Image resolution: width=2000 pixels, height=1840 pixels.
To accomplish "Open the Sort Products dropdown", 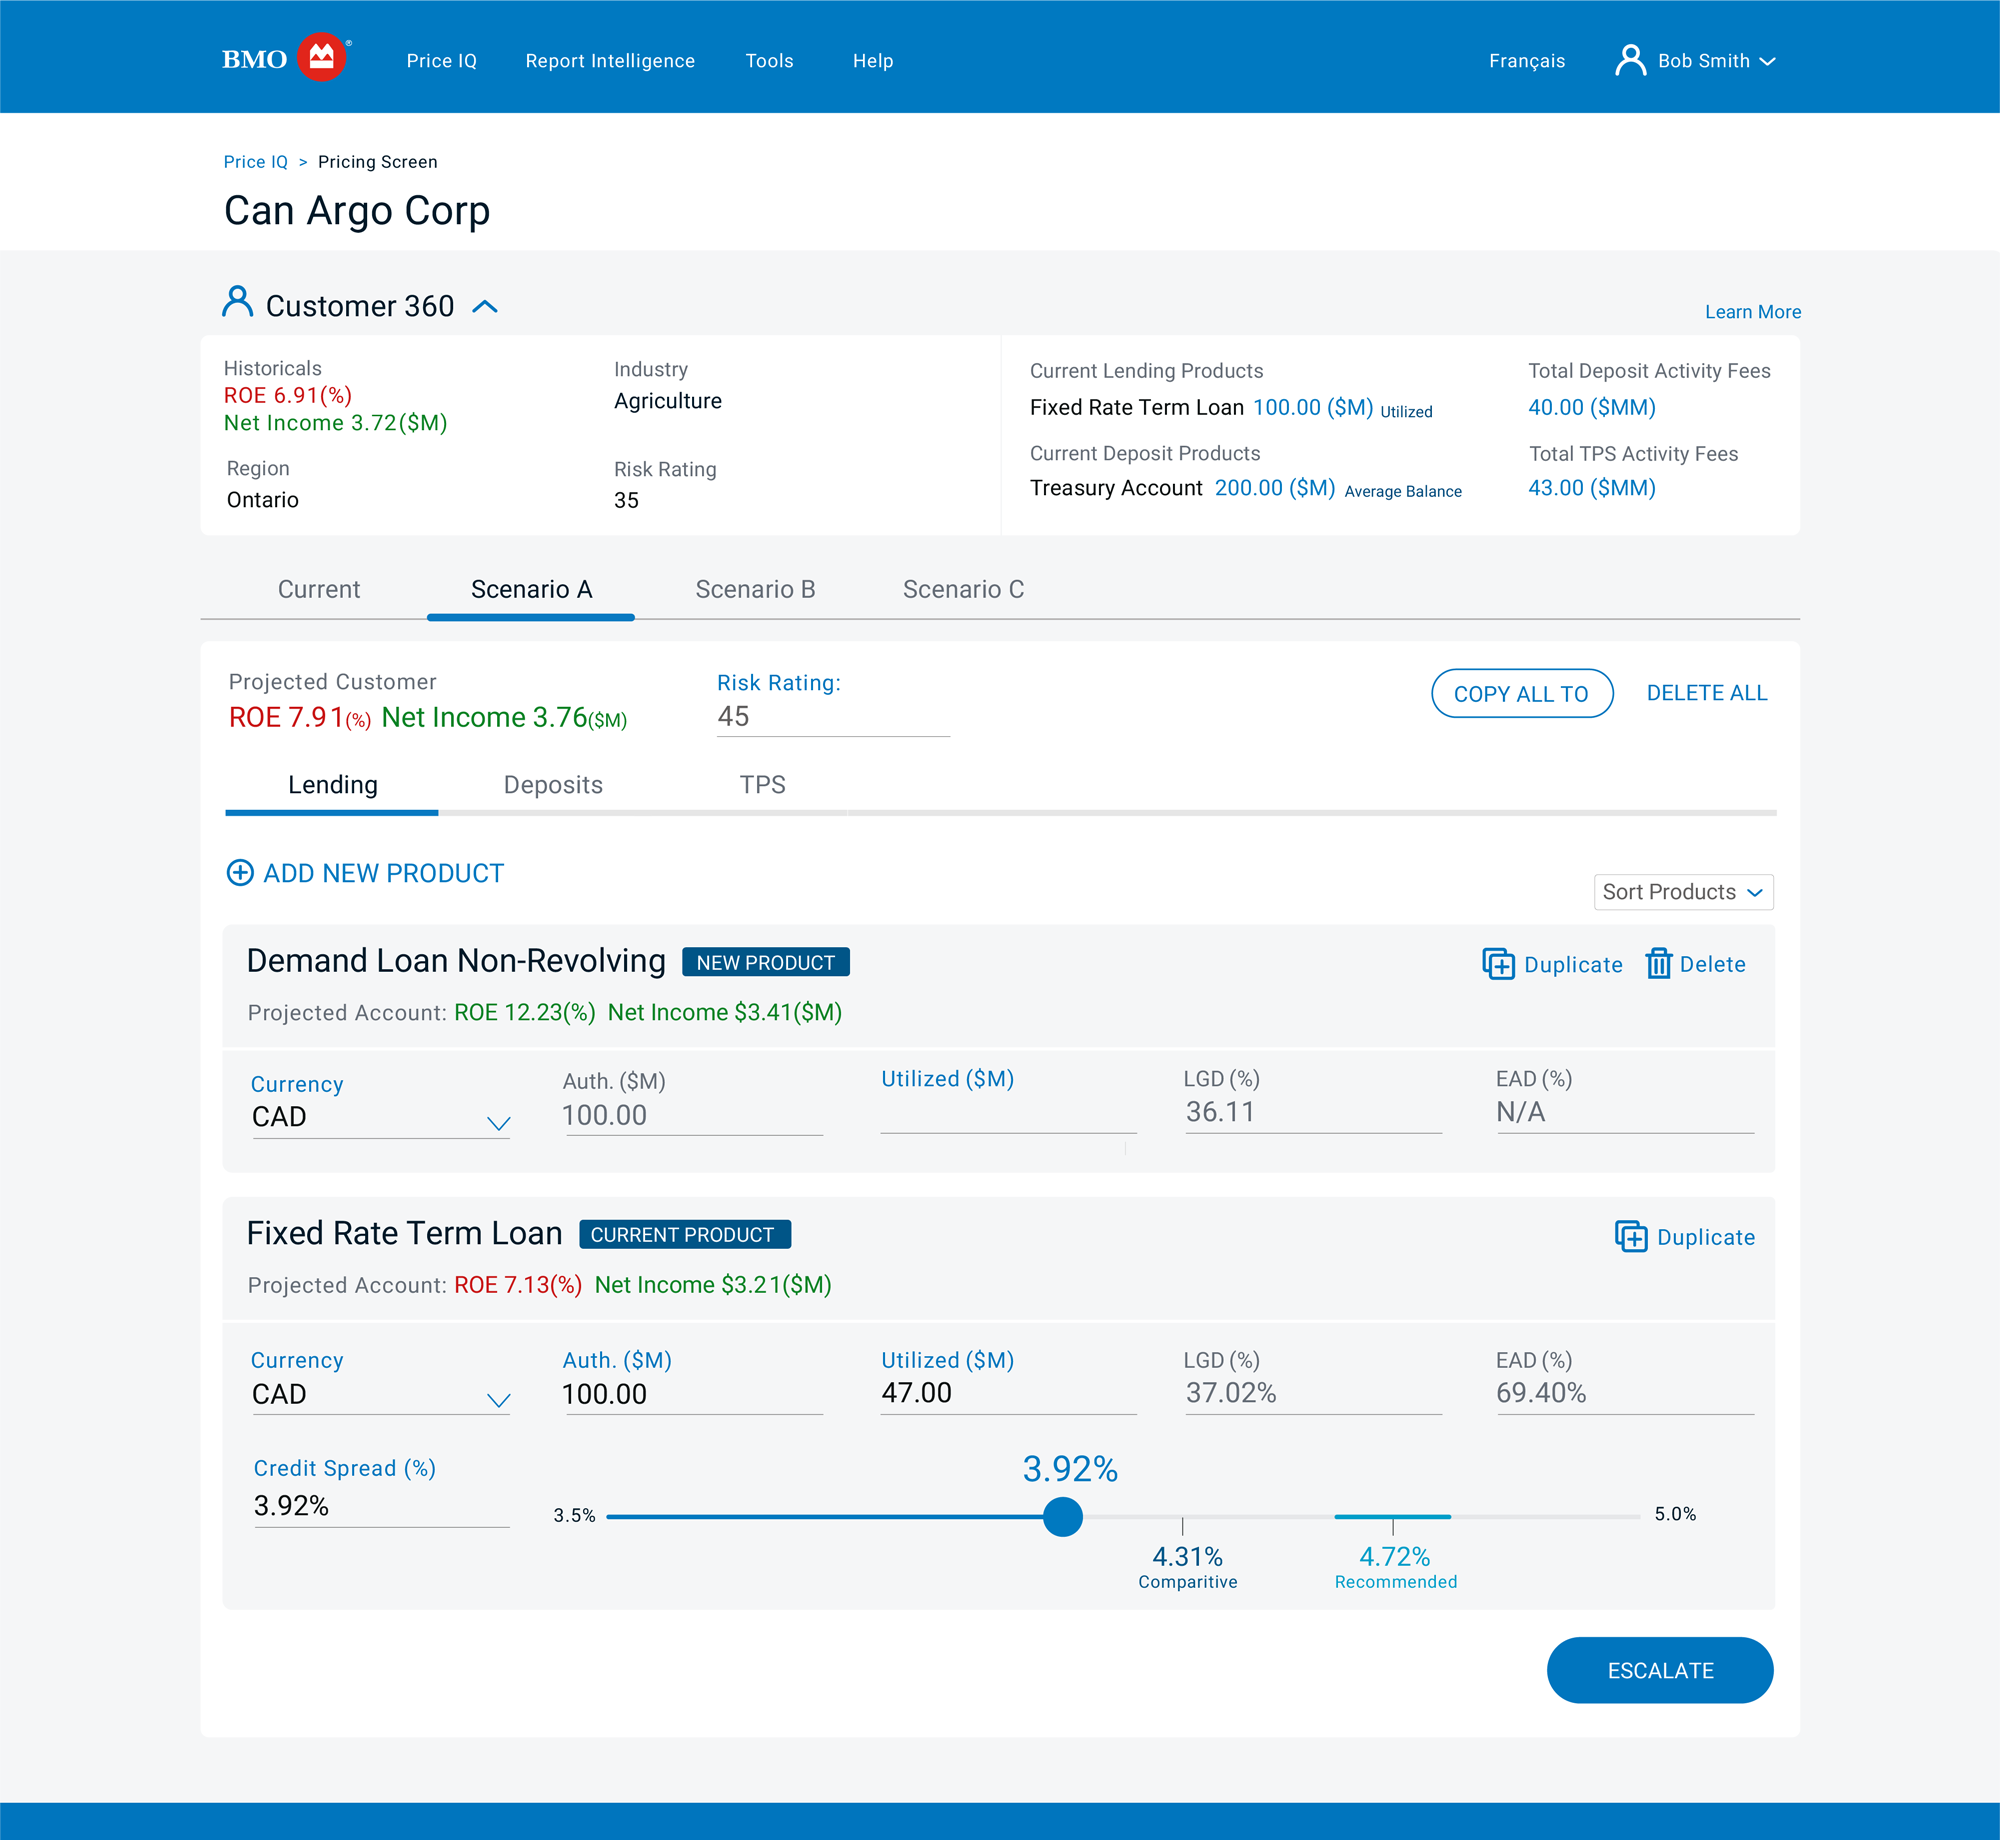I will coord(1683,892).
